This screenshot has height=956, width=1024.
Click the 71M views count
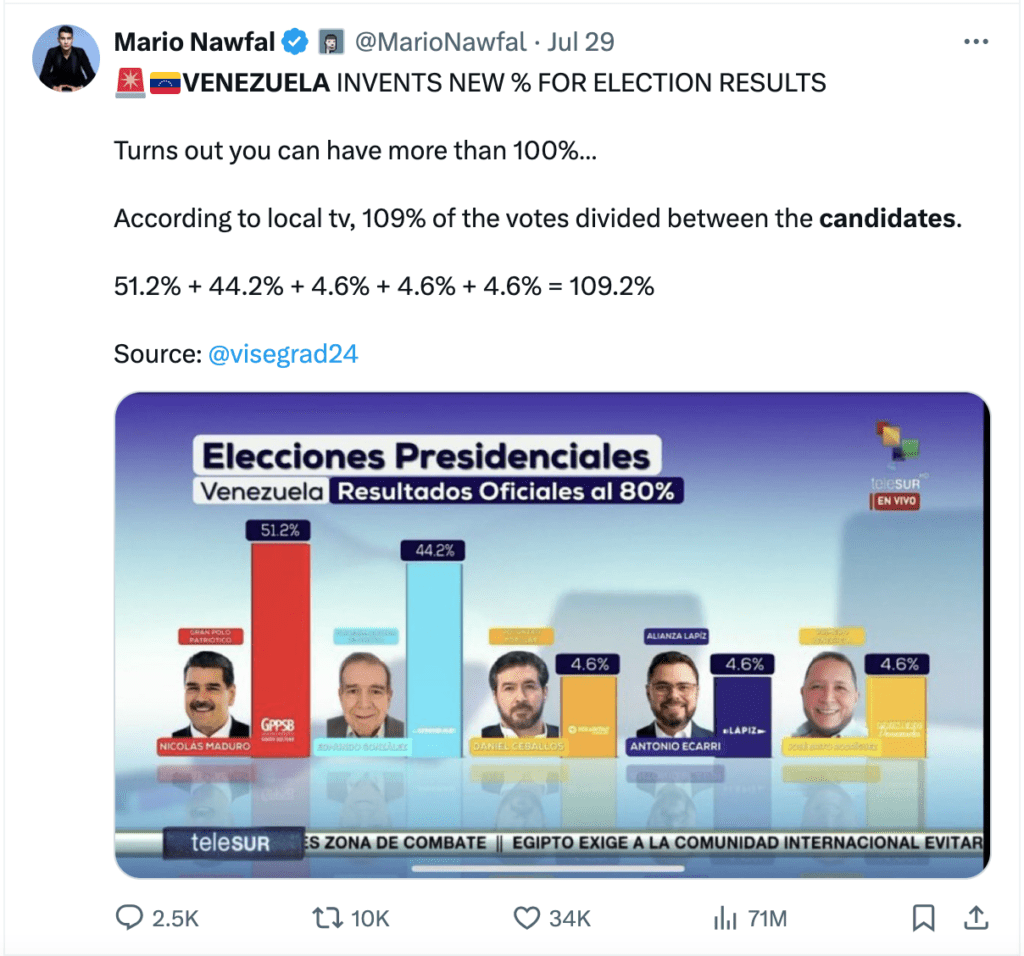765,918
